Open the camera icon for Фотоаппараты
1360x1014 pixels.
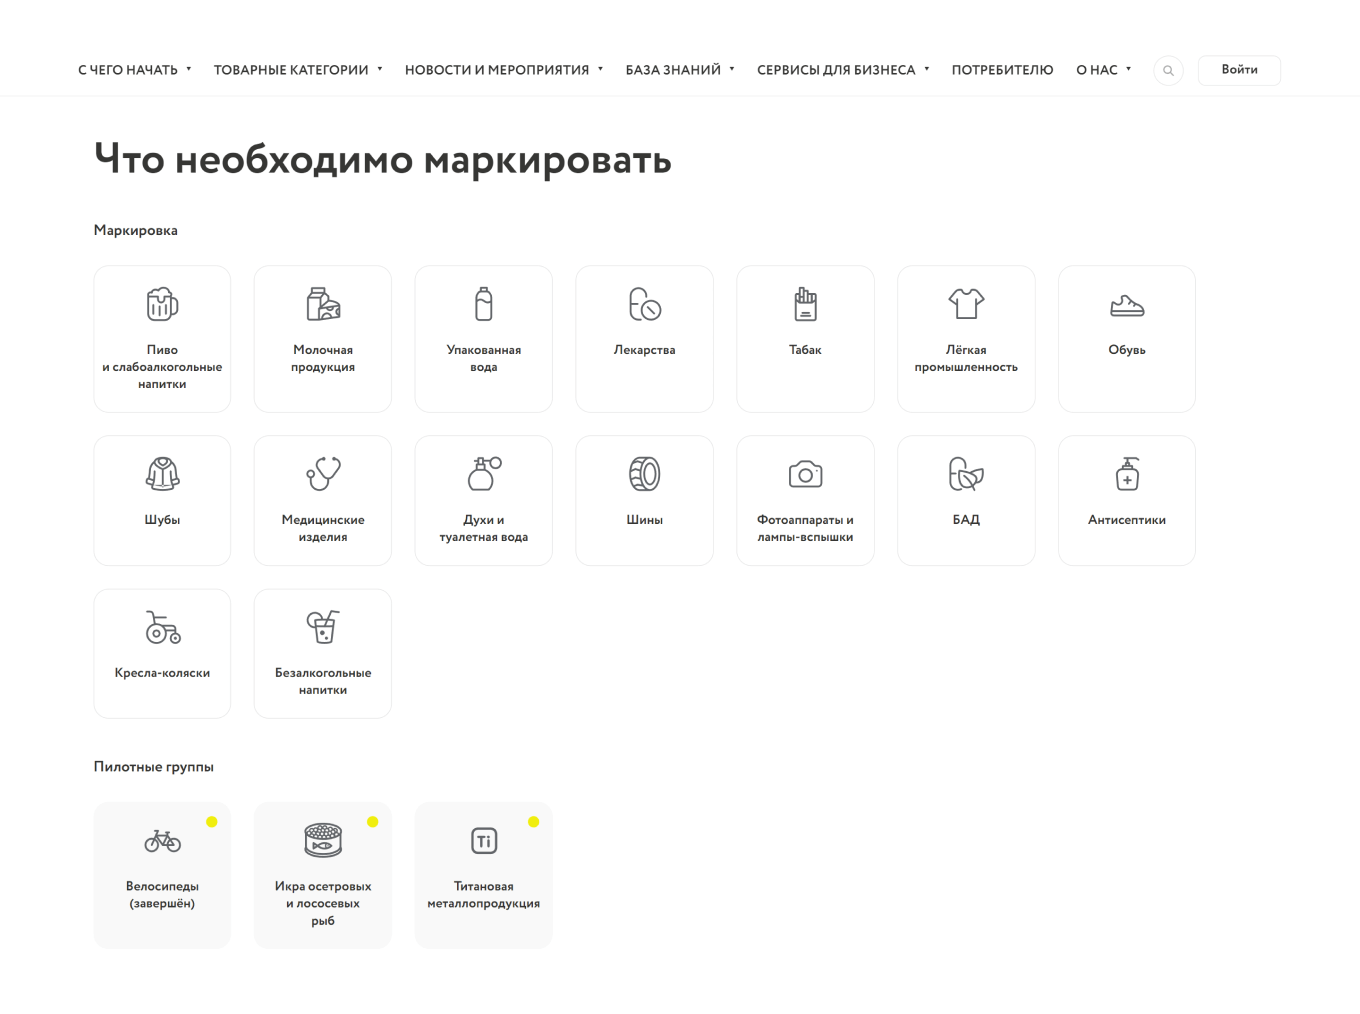[x=805, y=474]
